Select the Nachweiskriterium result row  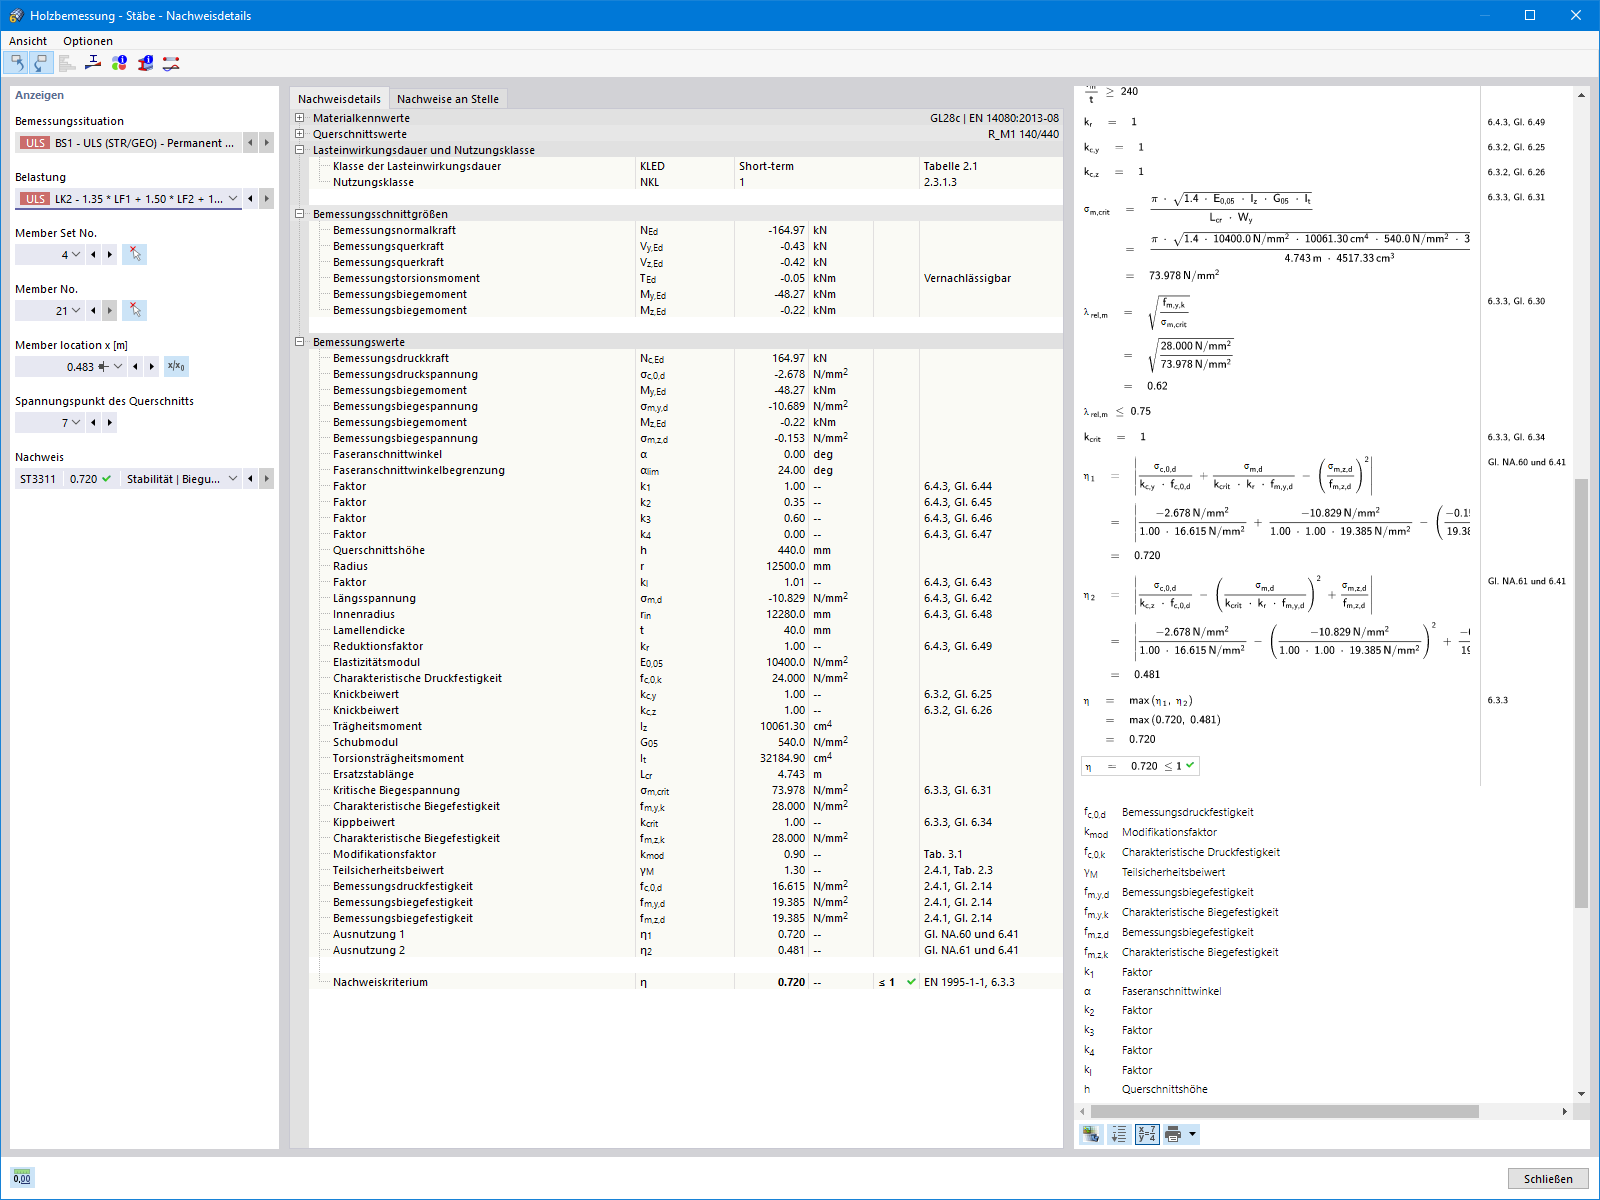tap(686, 982)
